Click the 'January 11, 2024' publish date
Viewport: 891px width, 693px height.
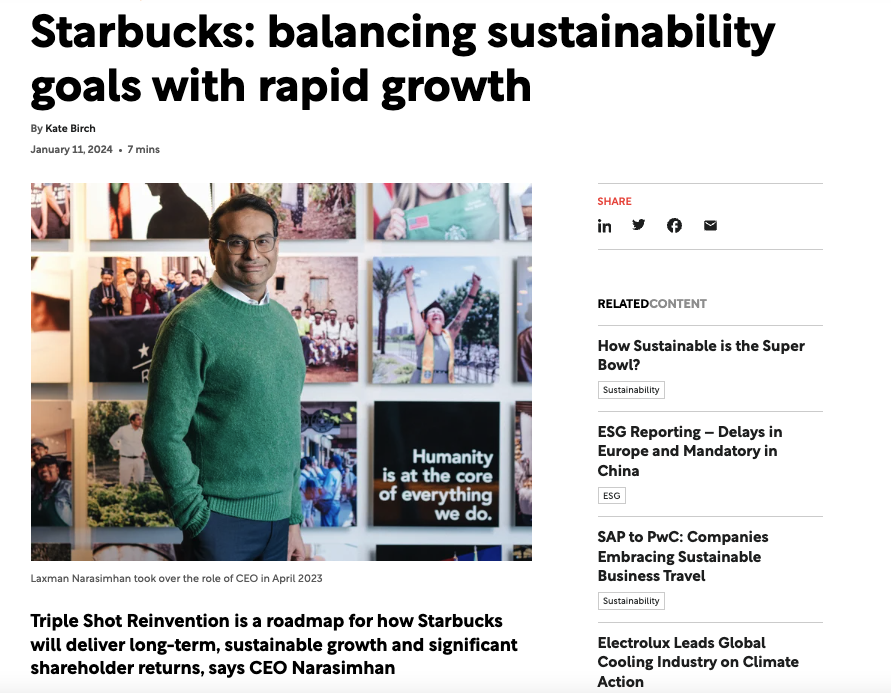click(71, 149)
